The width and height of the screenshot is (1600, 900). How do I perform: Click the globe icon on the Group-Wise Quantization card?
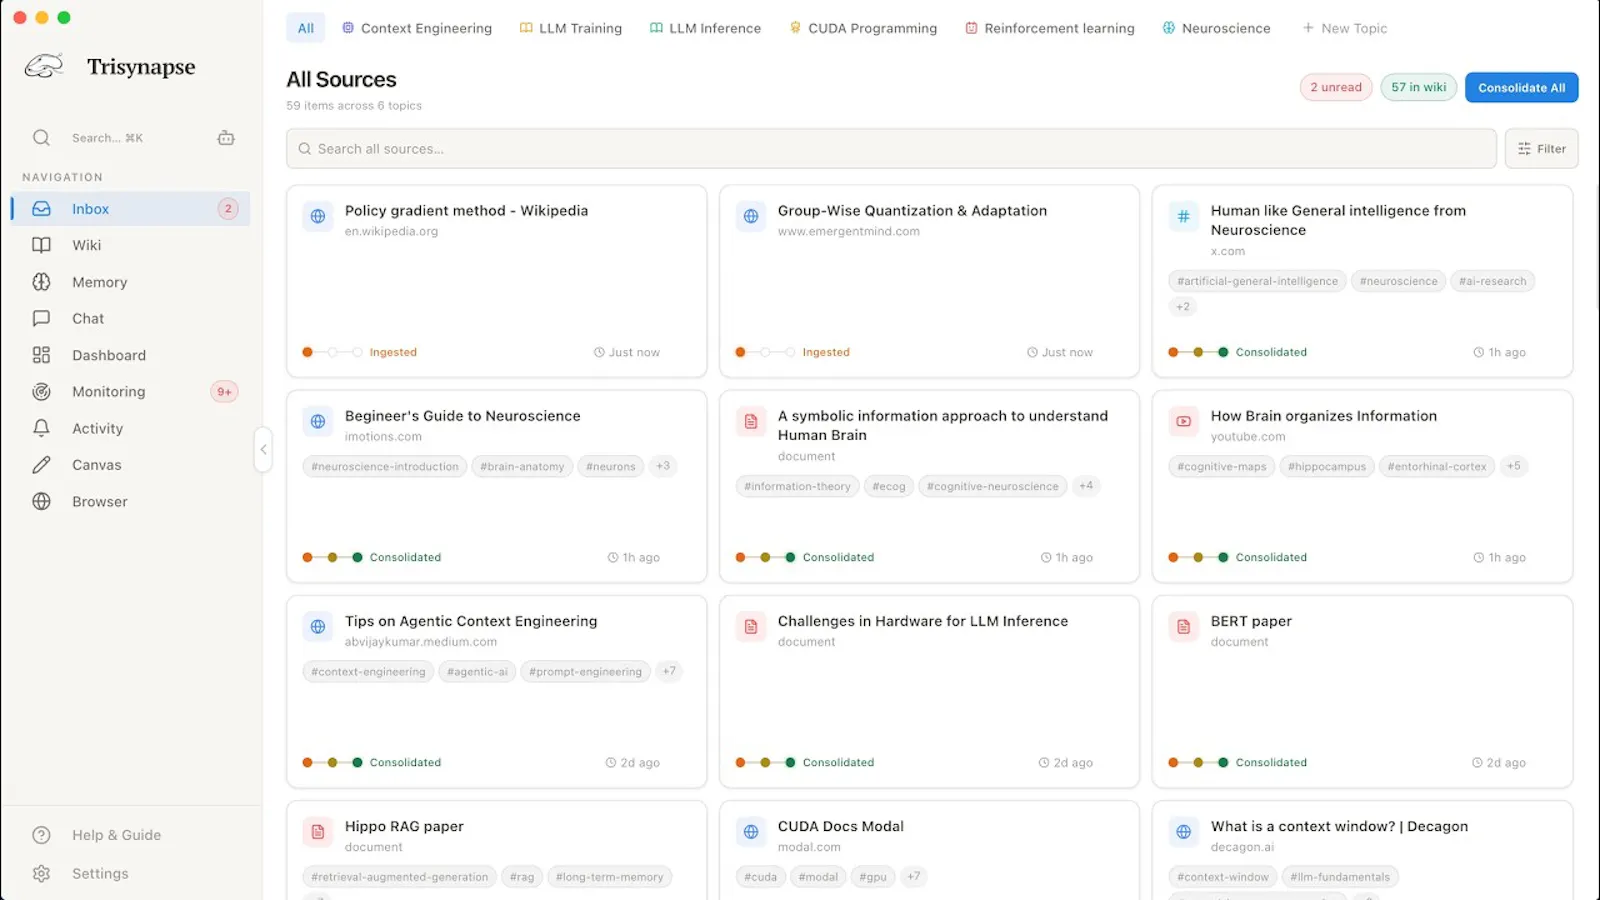click(751, 216)
